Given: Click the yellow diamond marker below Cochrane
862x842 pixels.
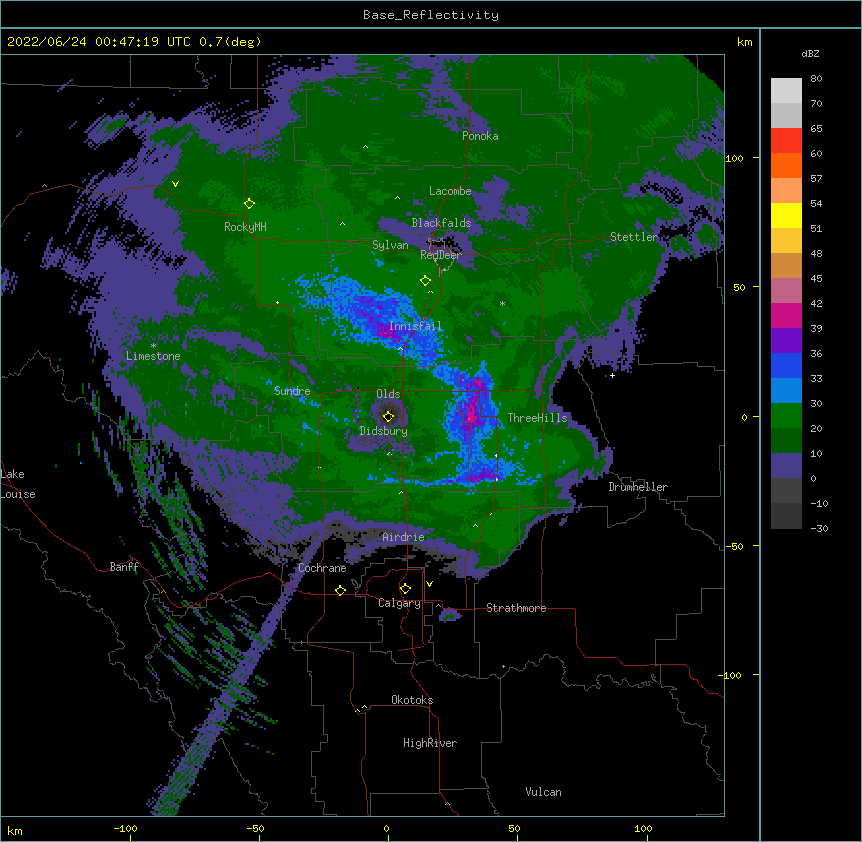Looking at the screenshot, I should (x=340, y=590).
